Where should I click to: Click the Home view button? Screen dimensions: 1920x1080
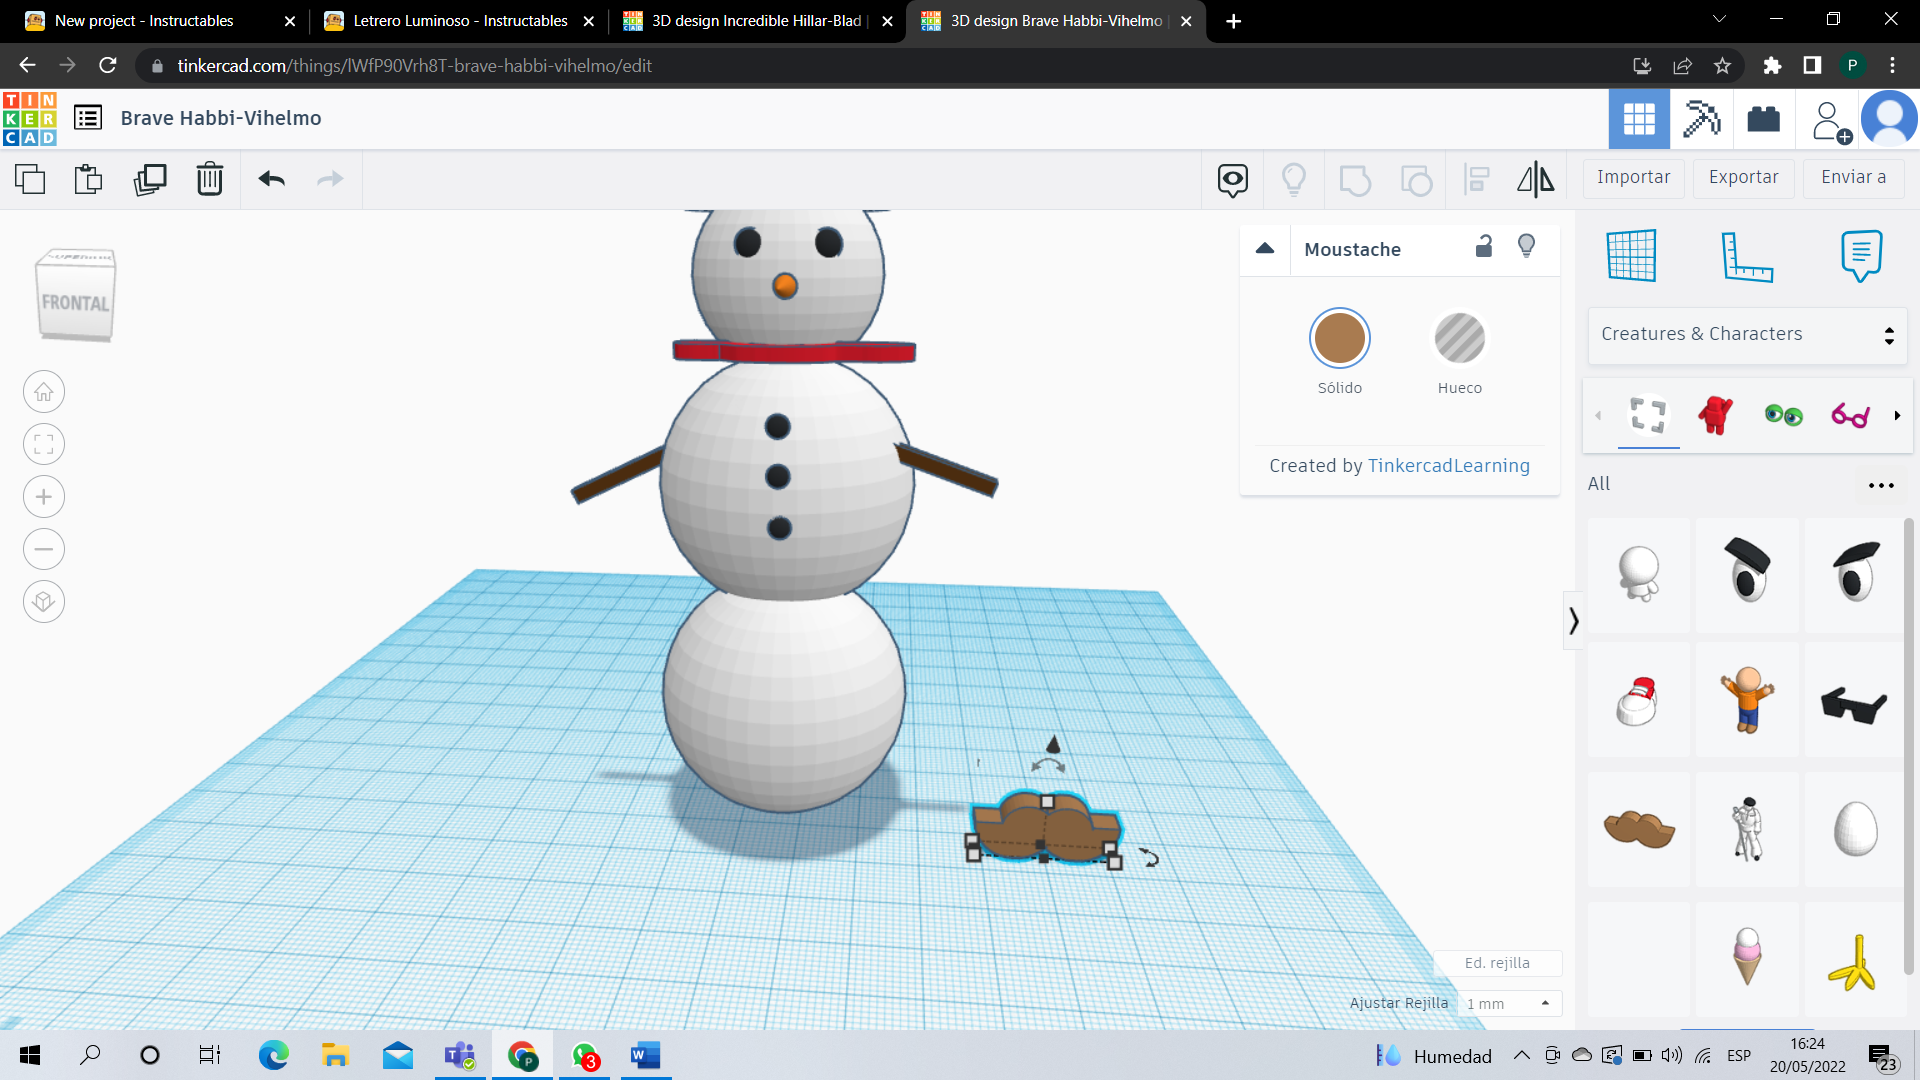pos(44,392)
